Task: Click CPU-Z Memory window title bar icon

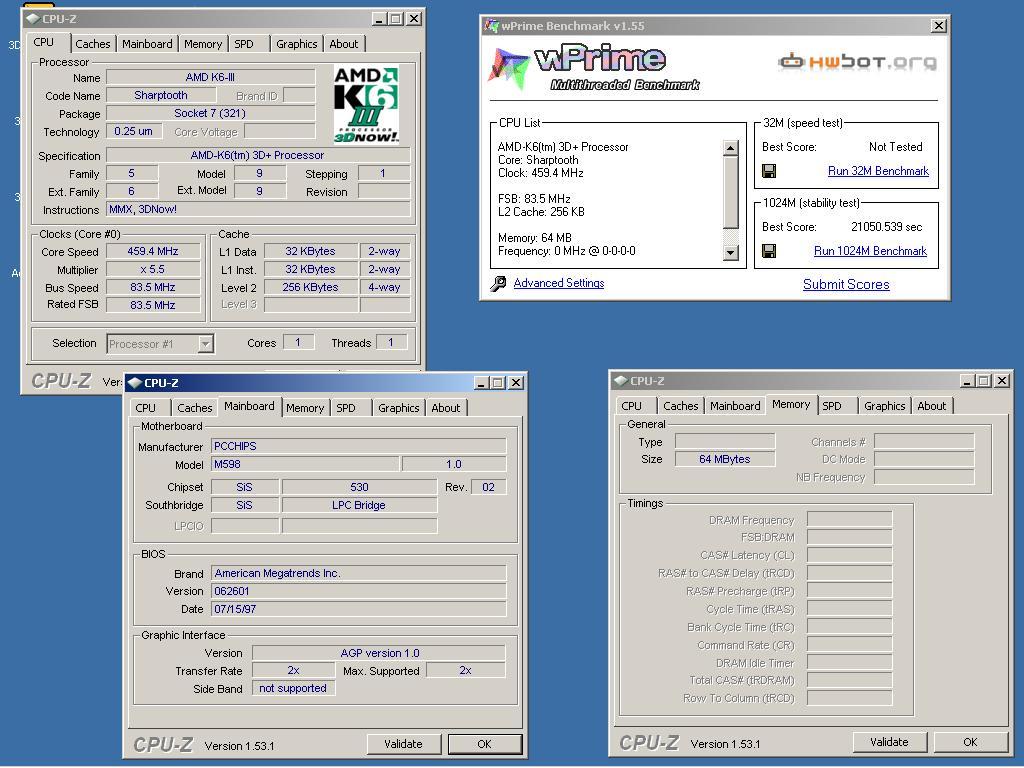Action: click(x=620, y=381)
